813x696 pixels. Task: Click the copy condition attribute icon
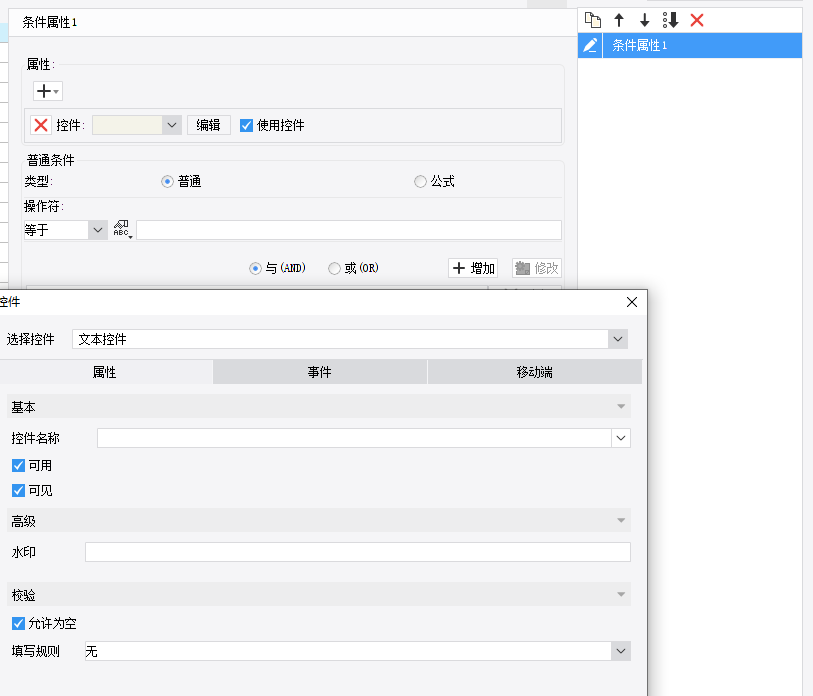pyautogui.click(x=593, y=20)
